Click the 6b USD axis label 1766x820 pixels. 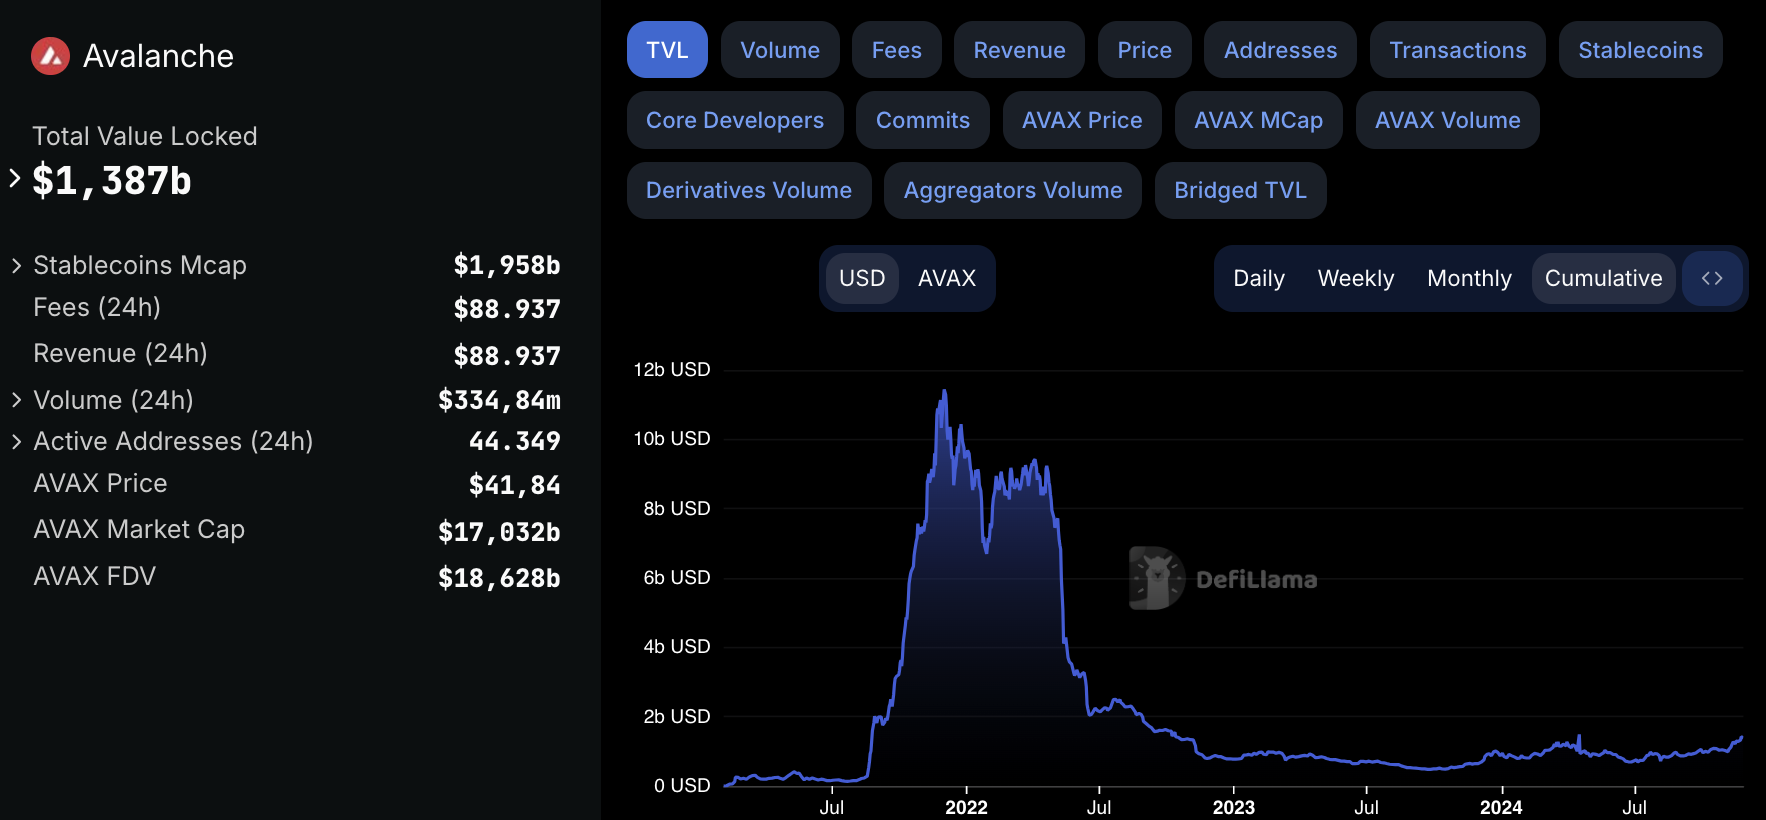click(677, 577)
